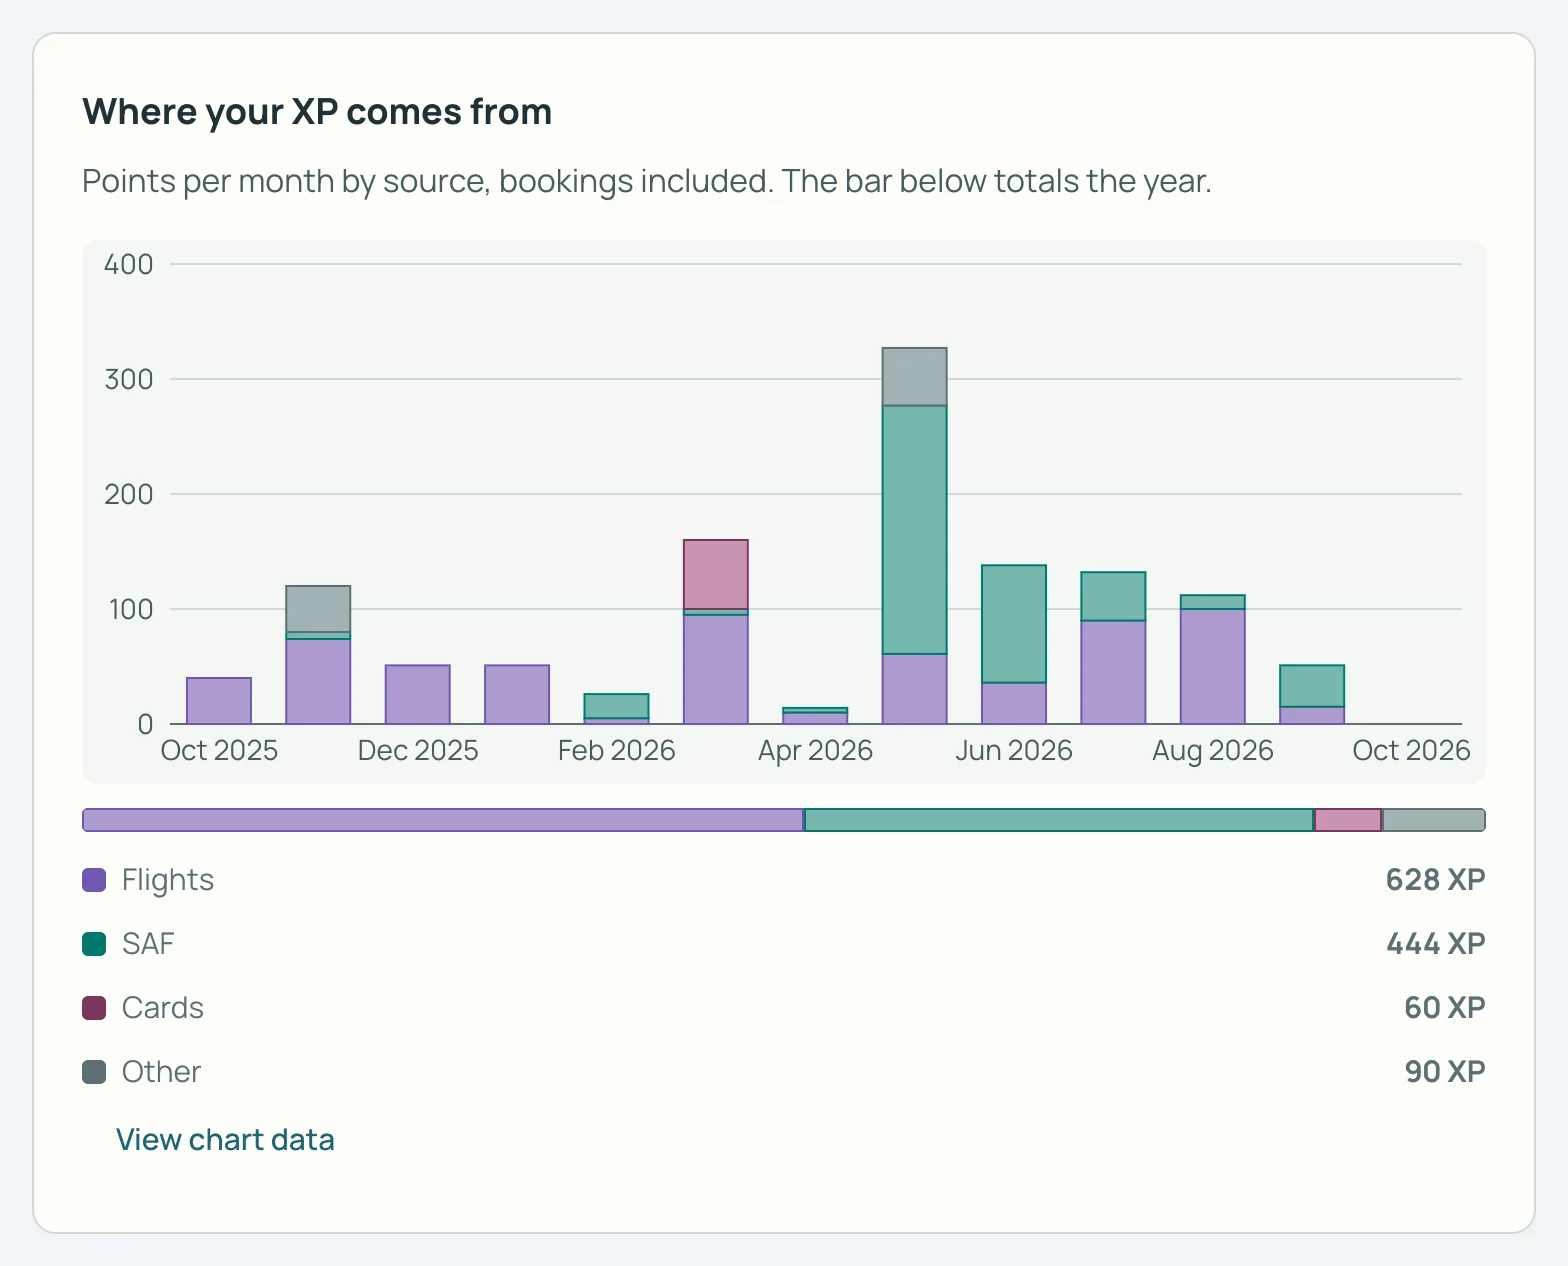This screenshot has width=1568, height=1266.
Task: Click the gray Other block in Nov 2025 bar
Action: (x=318, y=609)
